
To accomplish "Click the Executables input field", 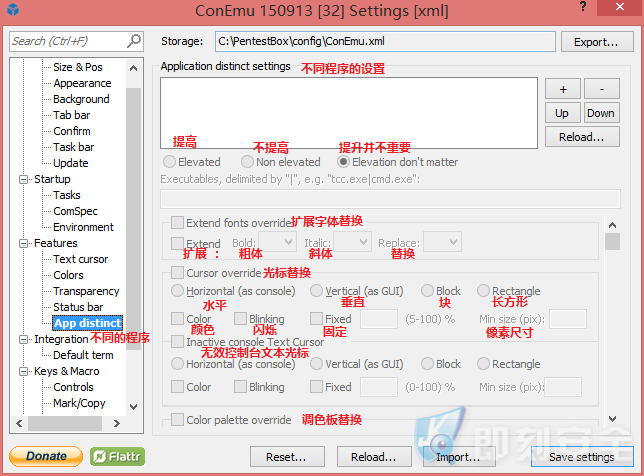I will pos(390,199).
